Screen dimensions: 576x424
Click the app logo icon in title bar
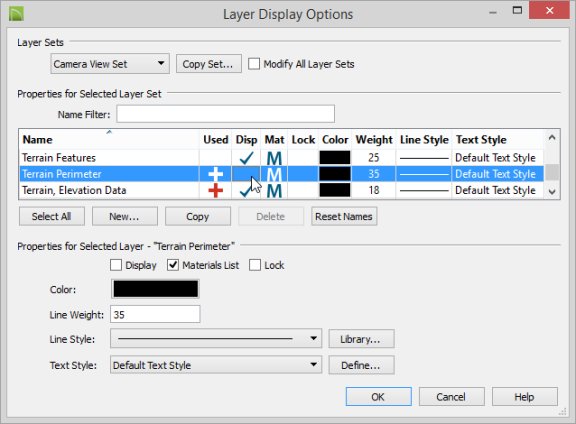pyautogui.click(x=16, y=14)
